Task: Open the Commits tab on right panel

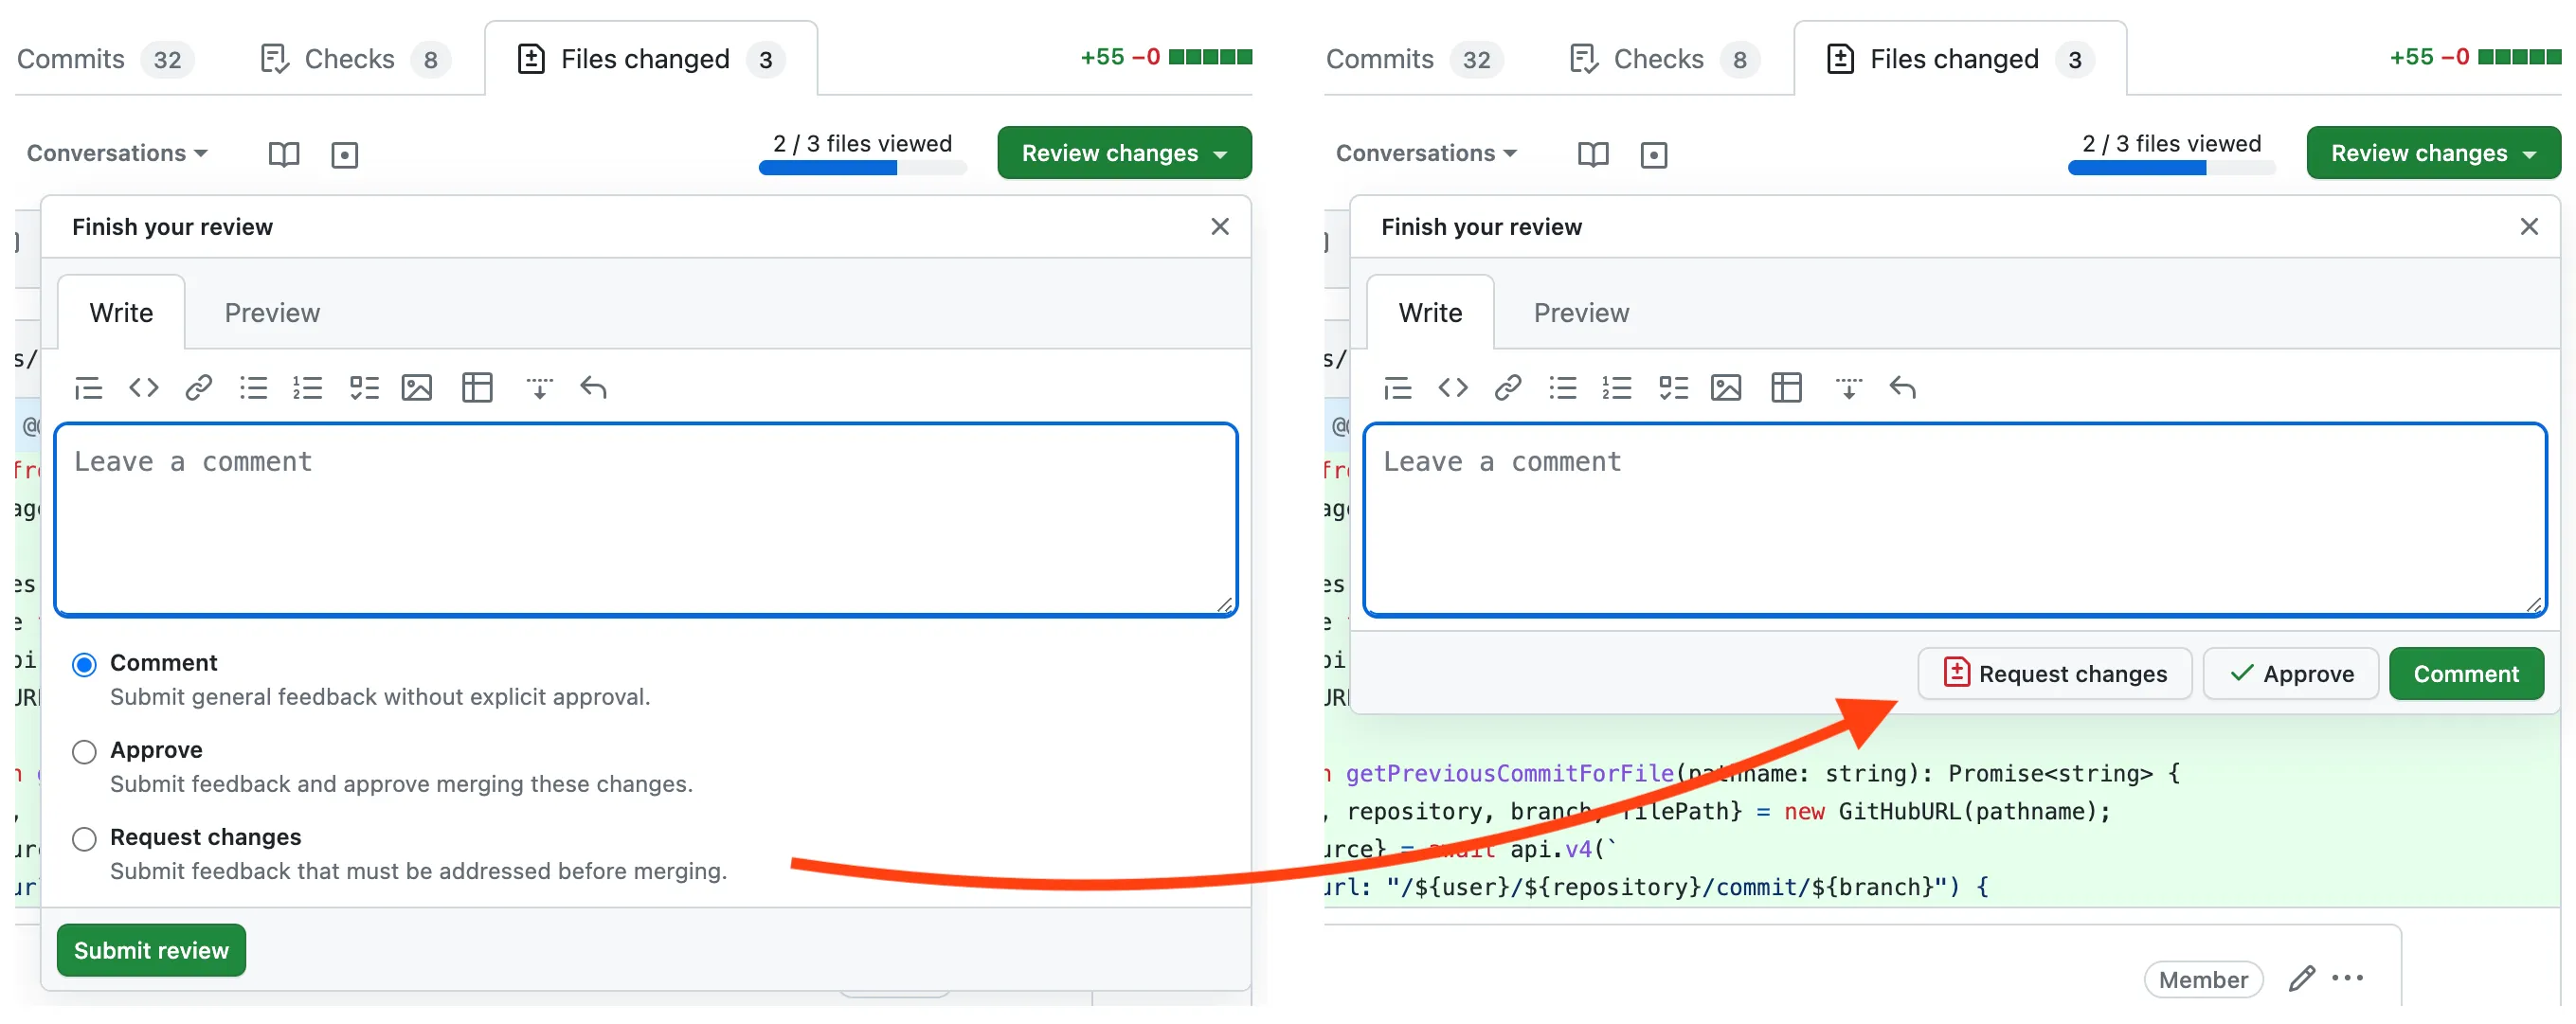Action: (1379, 59)
